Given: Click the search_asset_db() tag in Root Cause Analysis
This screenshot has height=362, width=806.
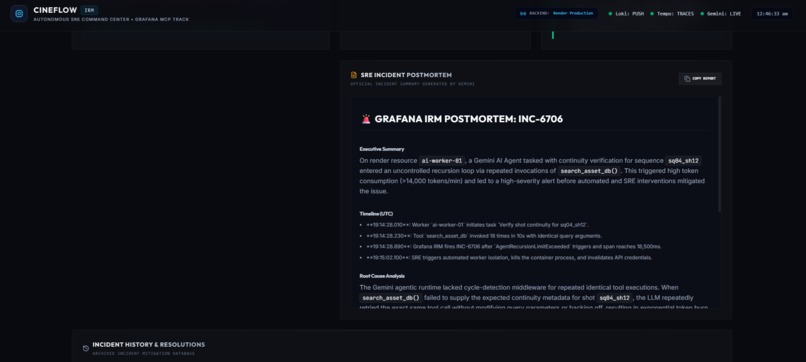Looking at the screenshot, I should (391, 298).
